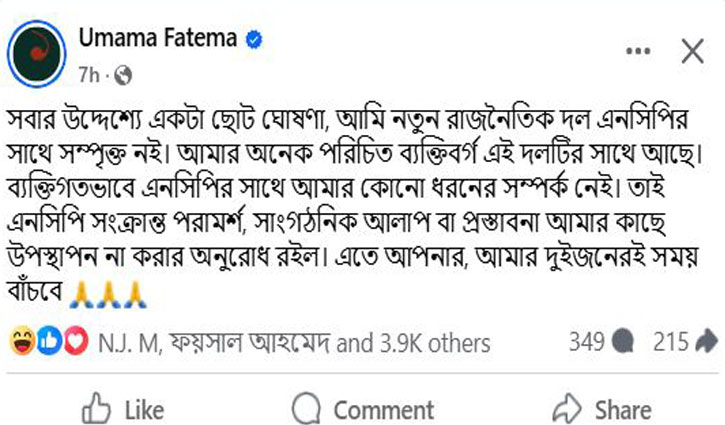Click the Share button
The image size is (725, 425).
coord(602,409)
